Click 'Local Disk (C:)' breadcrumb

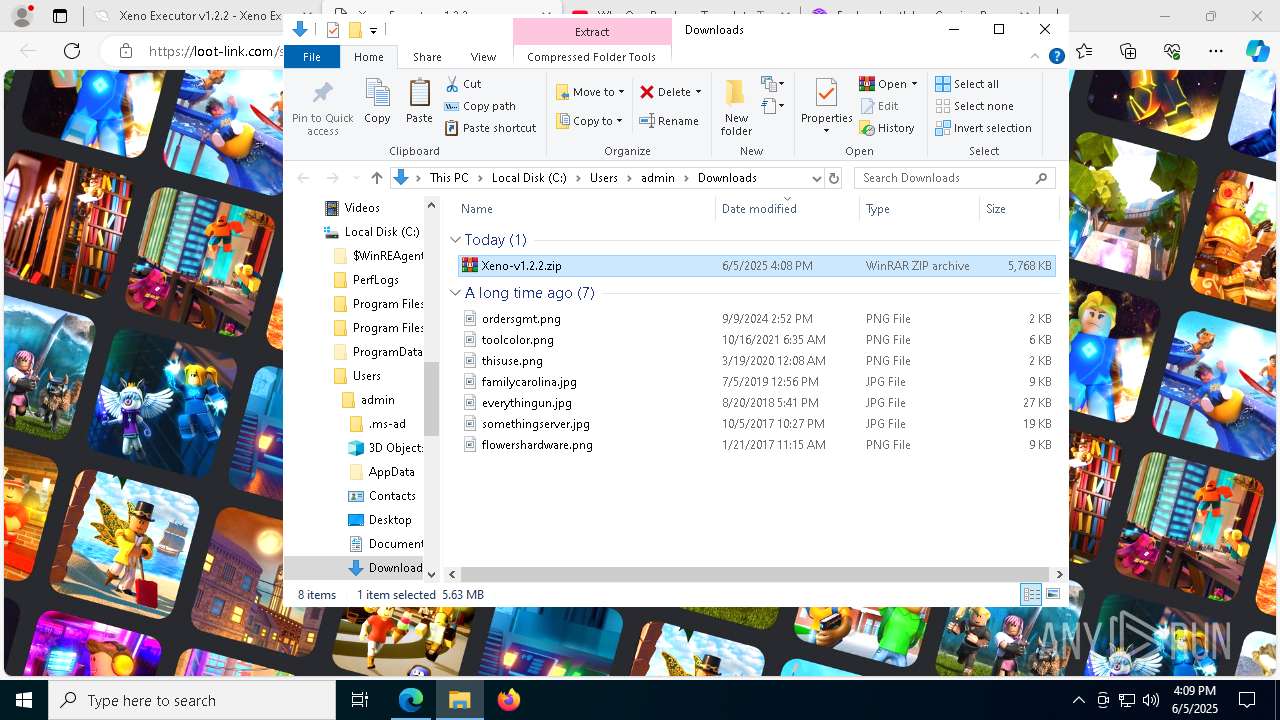(x=529, y=178)
